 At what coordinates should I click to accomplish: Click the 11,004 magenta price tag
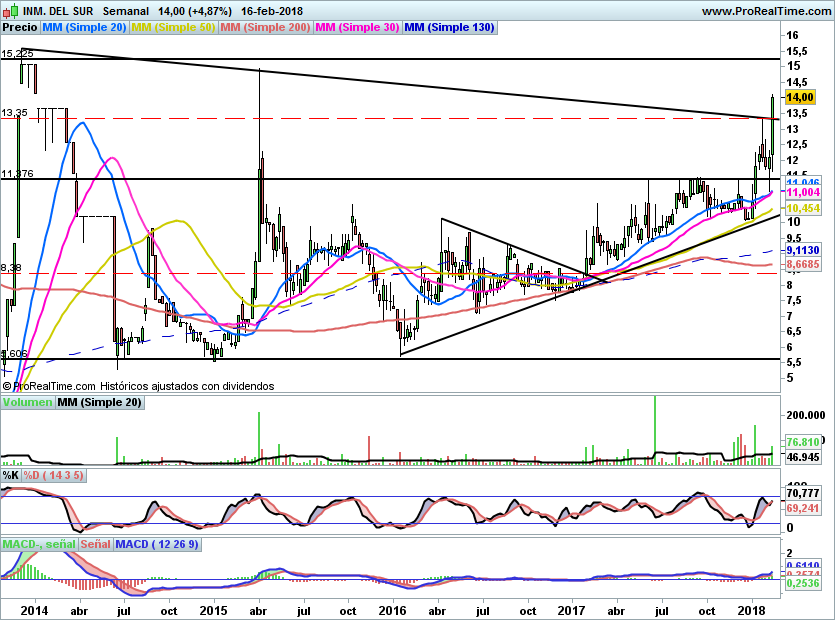804,191
